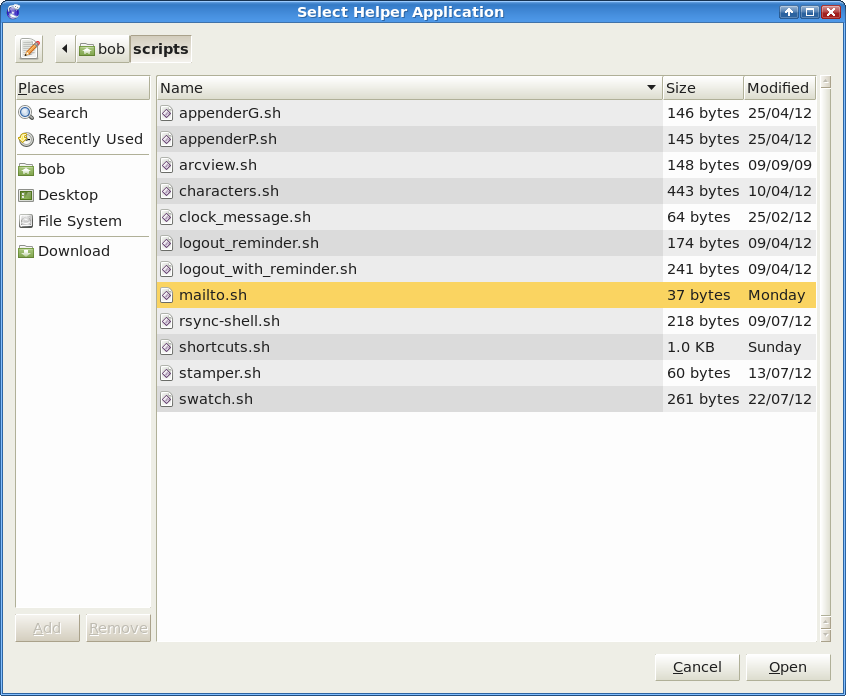The image size is (846, 696).
Task: Select the appenderG.sh script file icon
Action: click(167, 113)
